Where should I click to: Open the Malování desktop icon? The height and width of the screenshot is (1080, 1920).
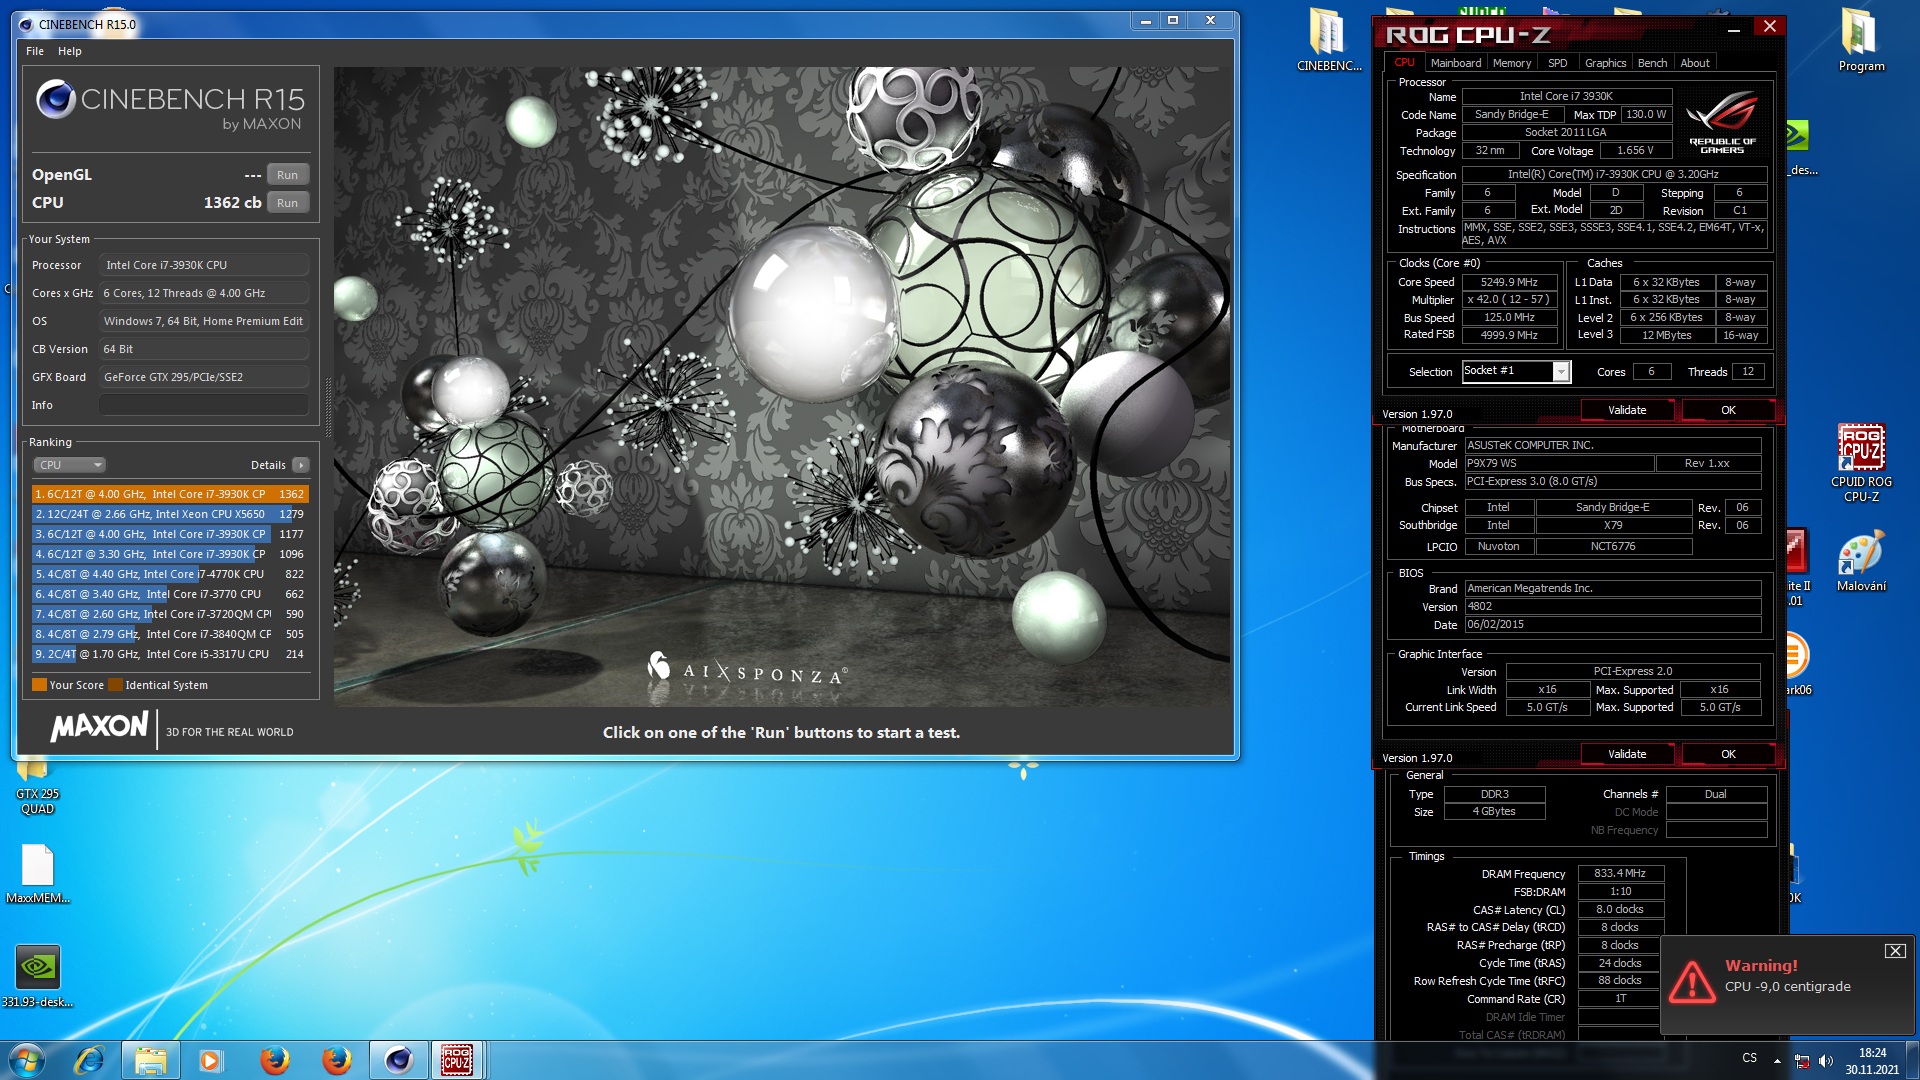pos(1860,562)
